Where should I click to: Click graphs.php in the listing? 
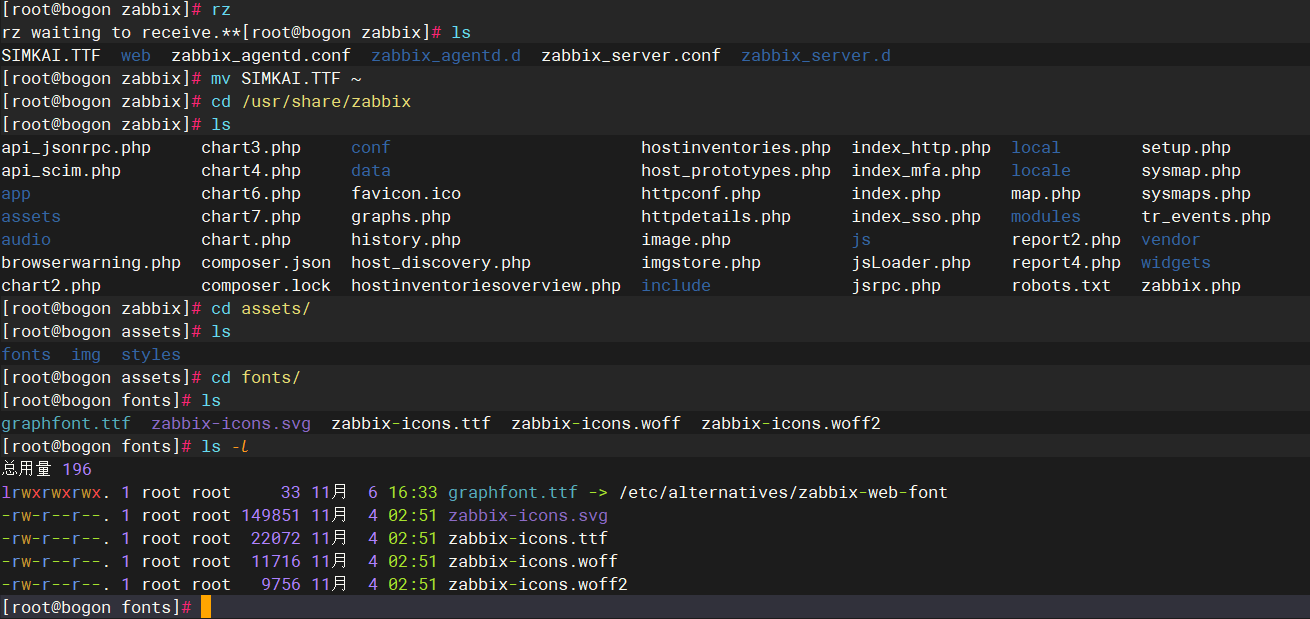[x=401, y=216]
